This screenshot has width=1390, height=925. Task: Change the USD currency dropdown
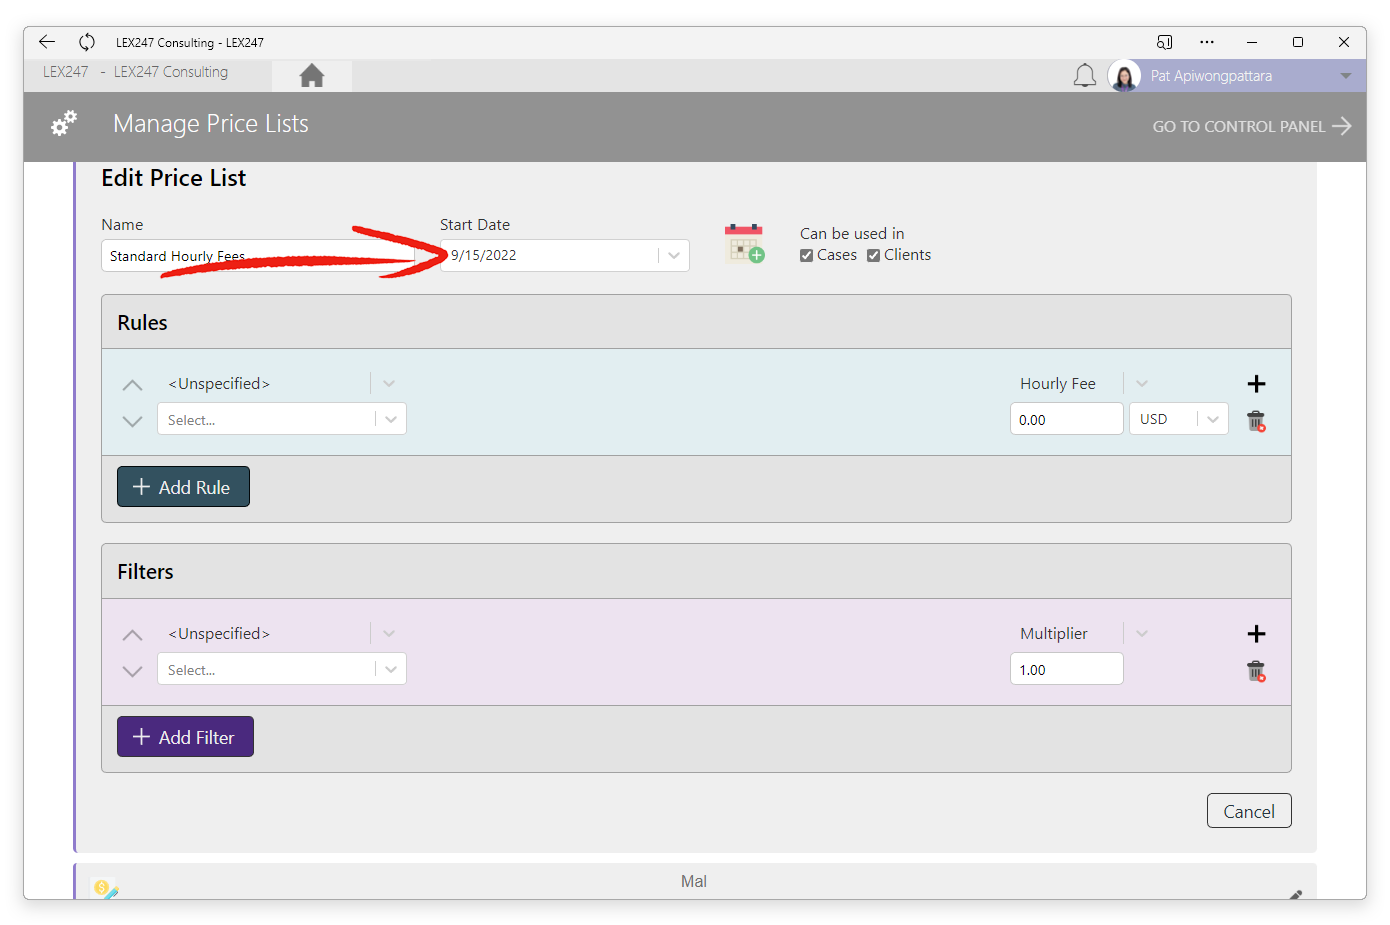tap(1179, 419)
